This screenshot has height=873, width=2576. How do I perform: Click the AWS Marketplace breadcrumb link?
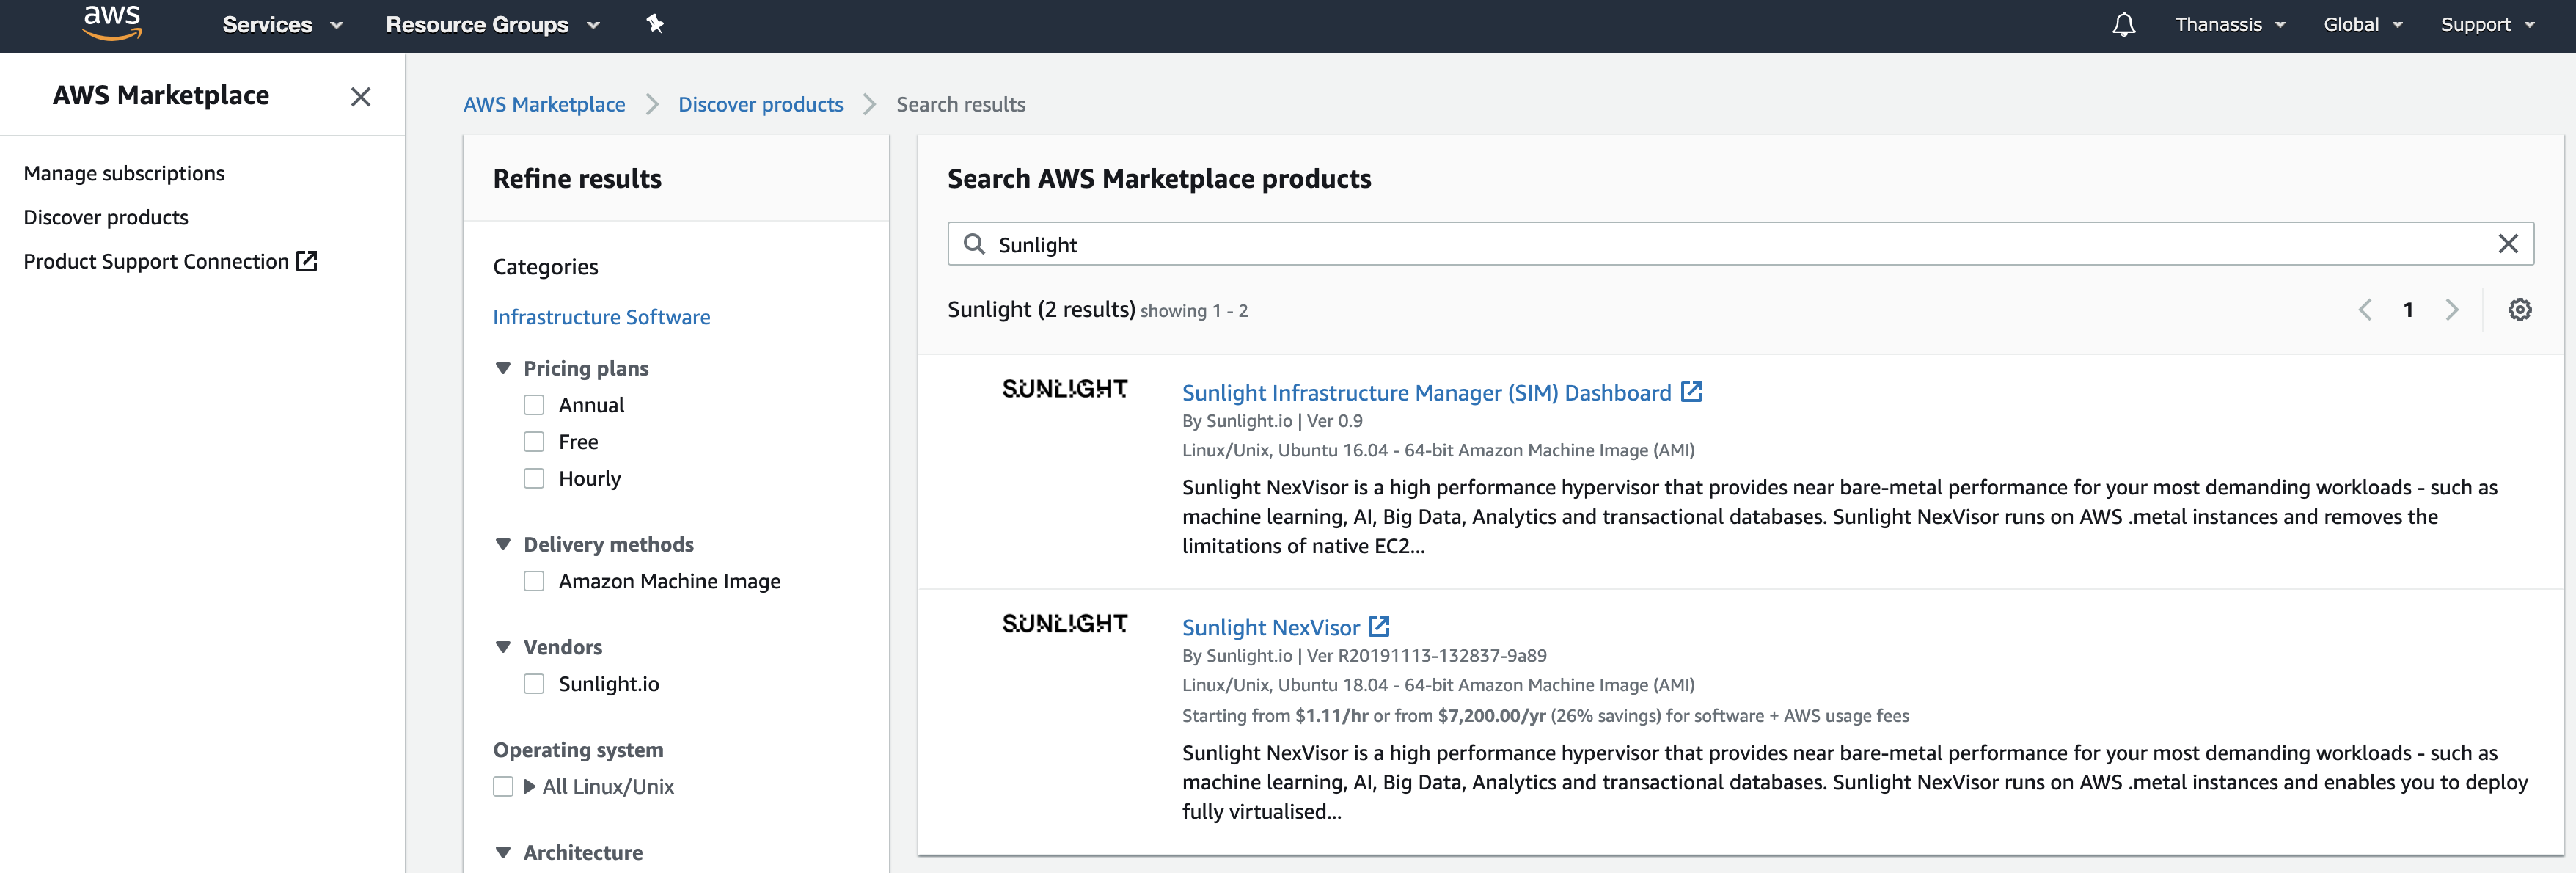[x=544, y=103]
